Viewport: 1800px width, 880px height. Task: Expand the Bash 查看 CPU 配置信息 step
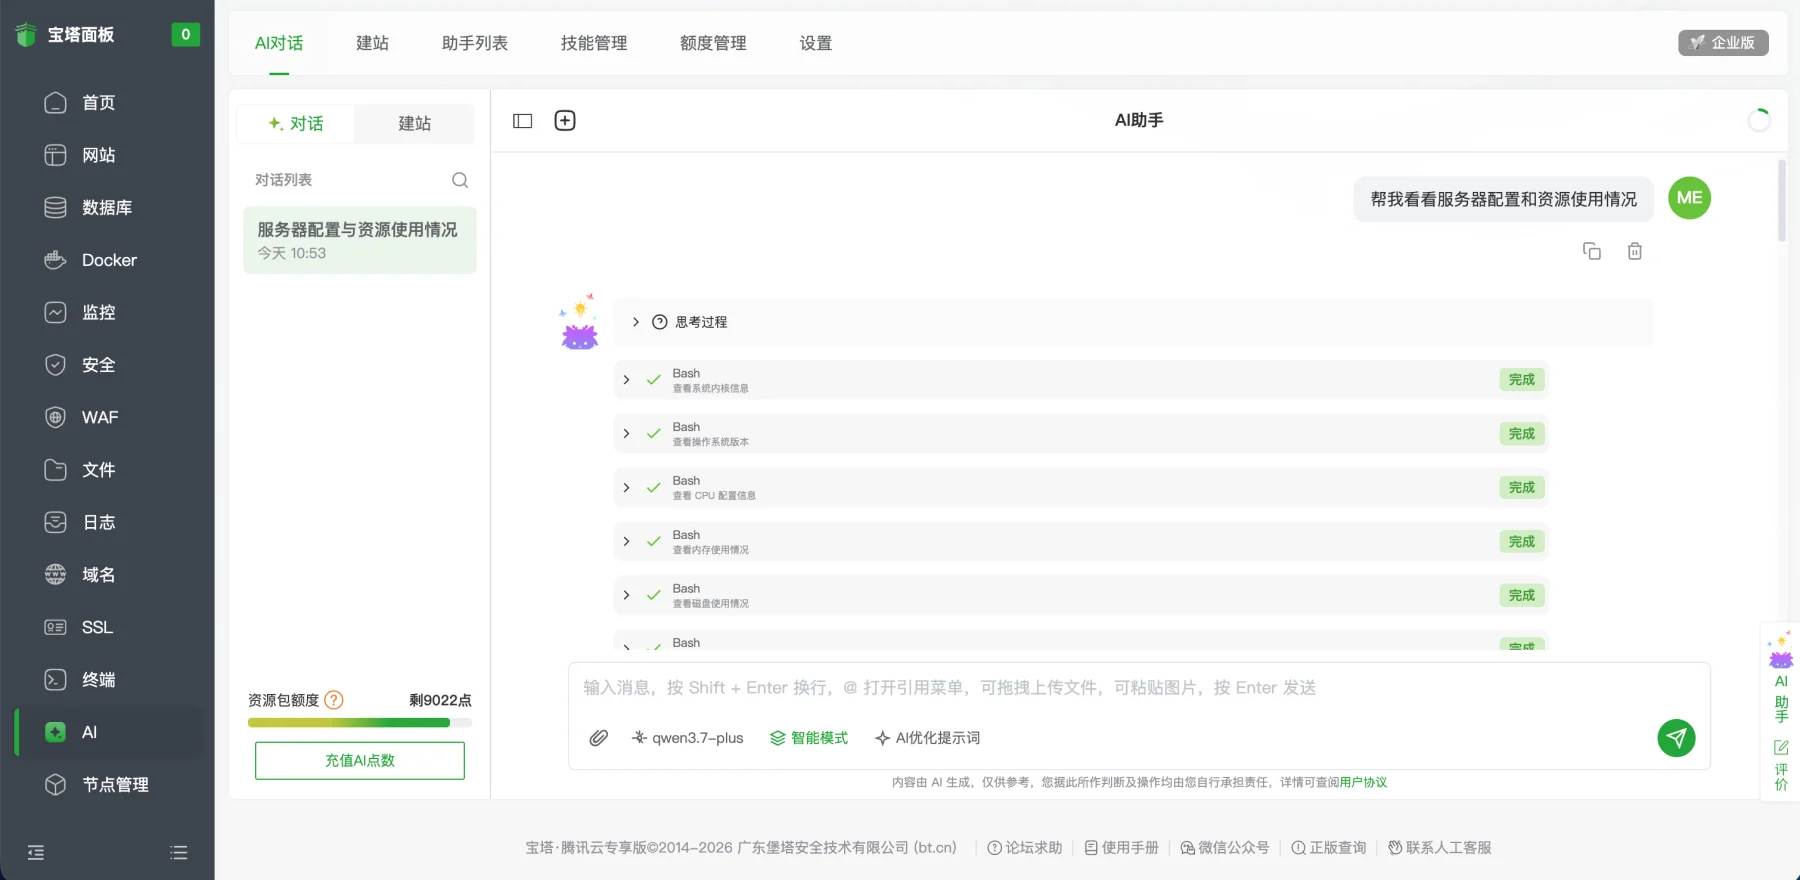(1080, 488)
